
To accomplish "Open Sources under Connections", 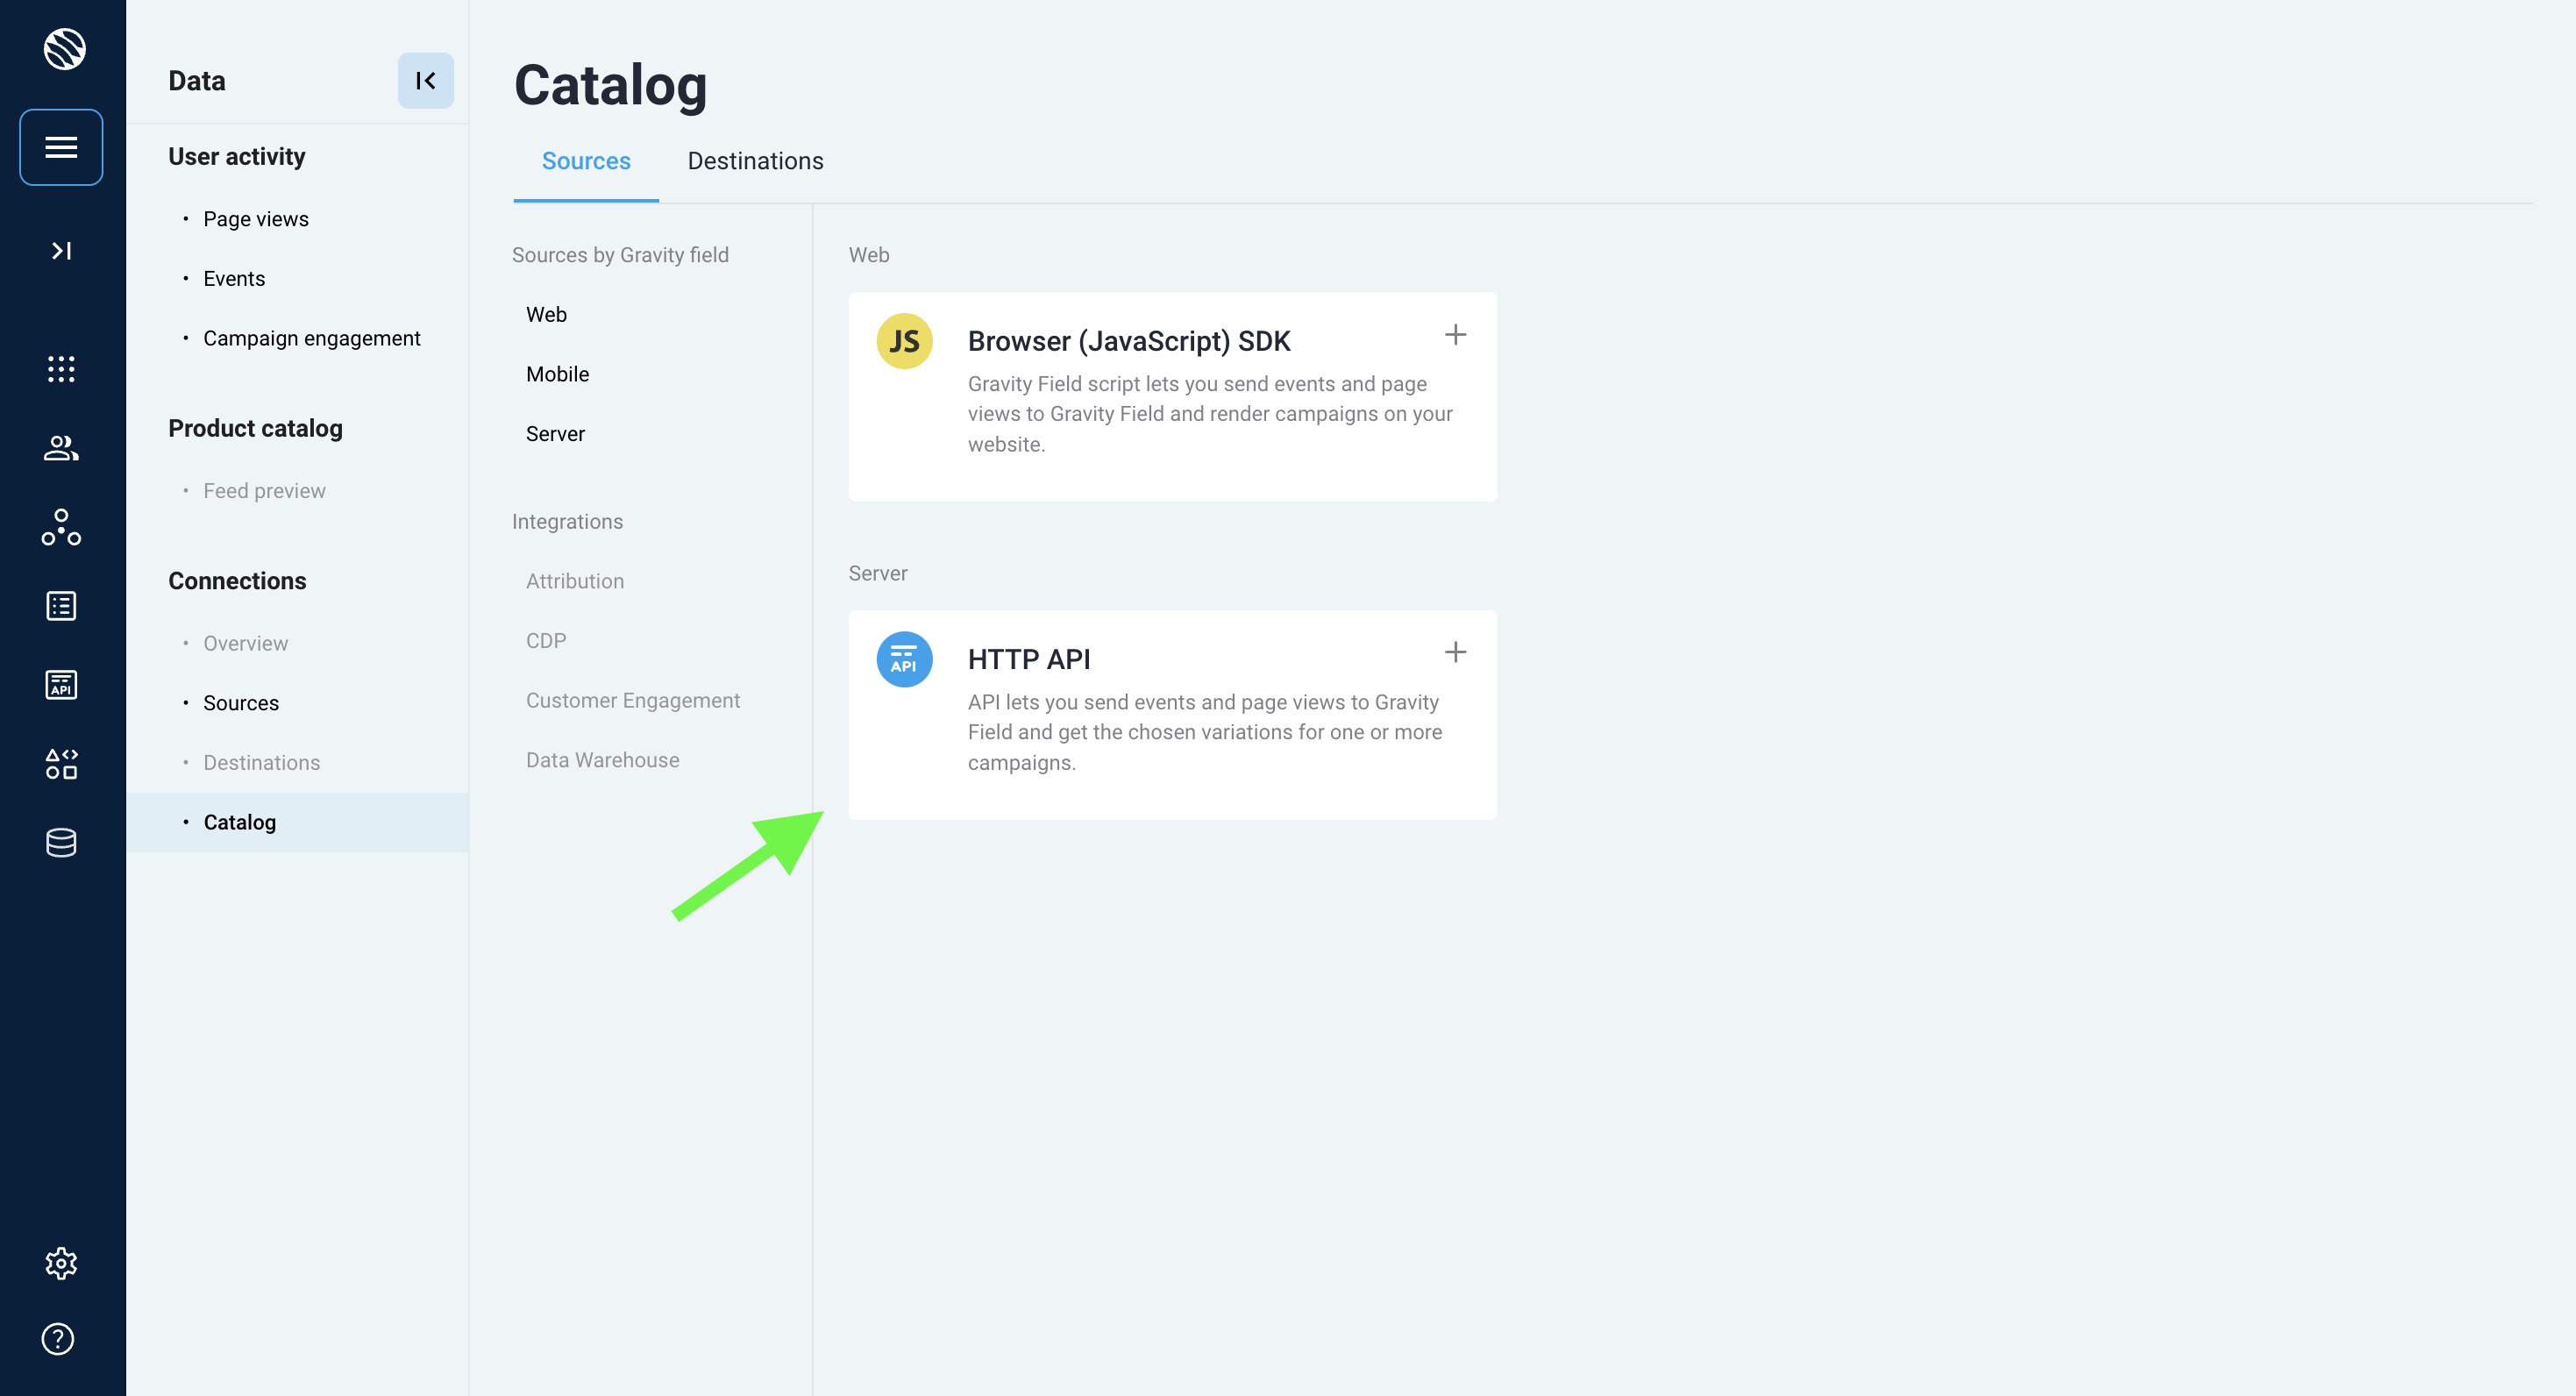I will coord(240,703).
